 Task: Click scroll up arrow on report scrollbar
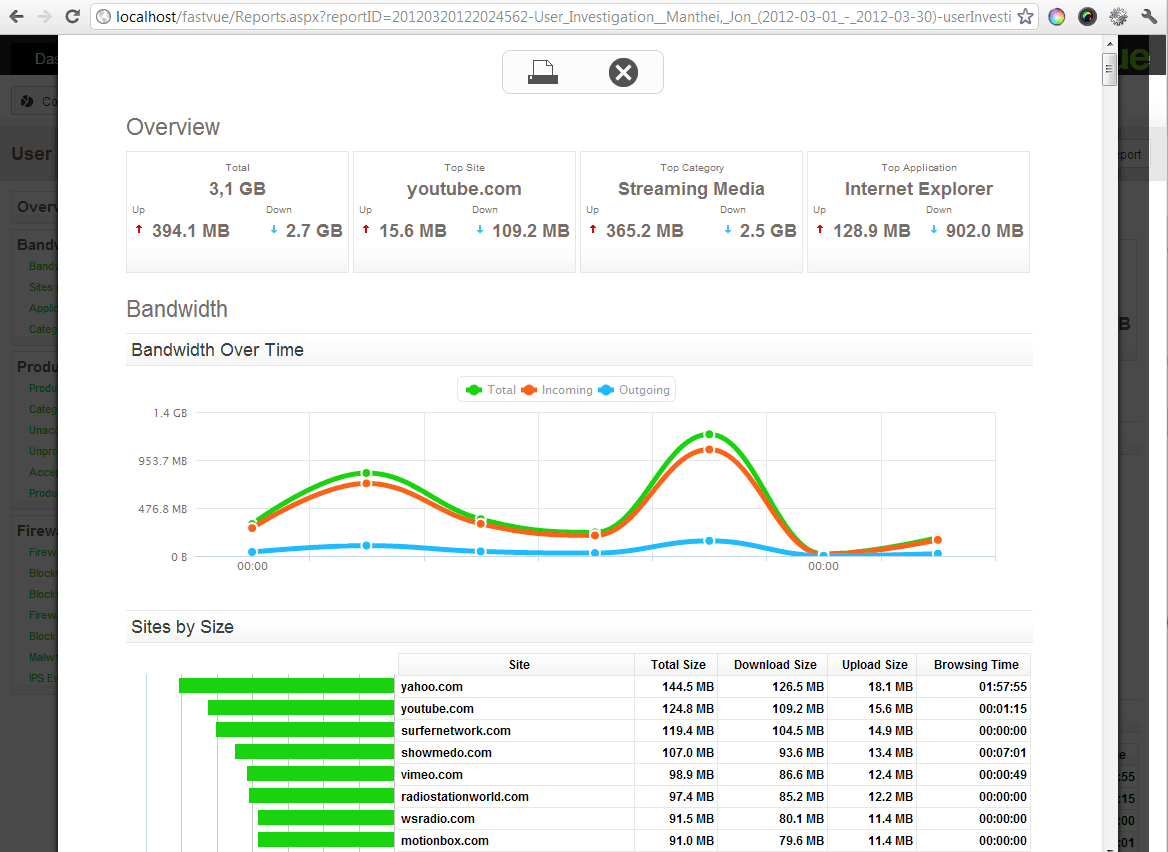point(1109,43)
